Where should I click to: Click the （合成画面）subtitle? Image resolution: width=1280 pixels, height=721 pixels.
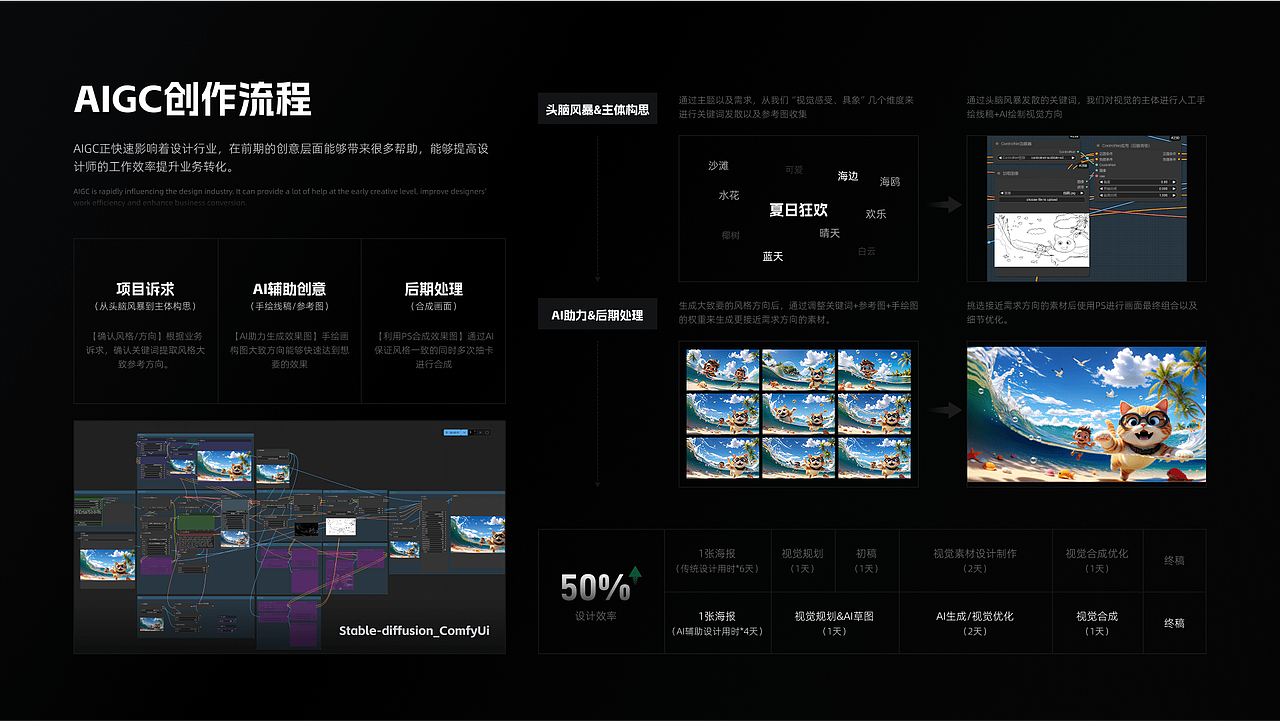(433, 306)
